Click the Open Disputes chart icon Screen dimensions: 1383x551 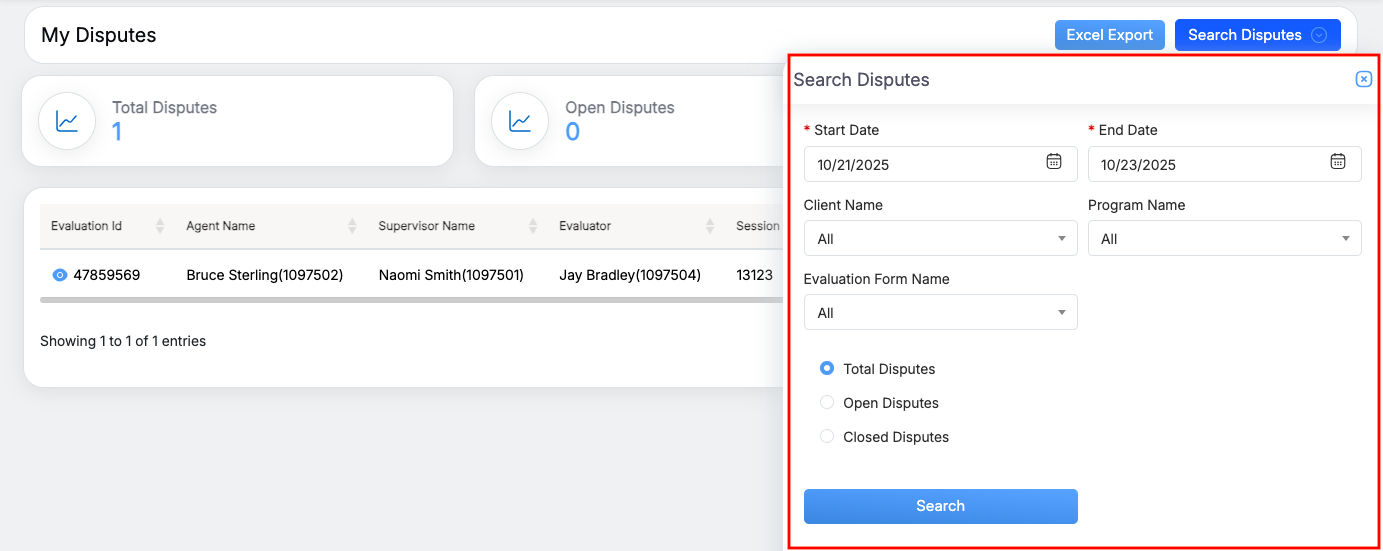tap(520, 122)
